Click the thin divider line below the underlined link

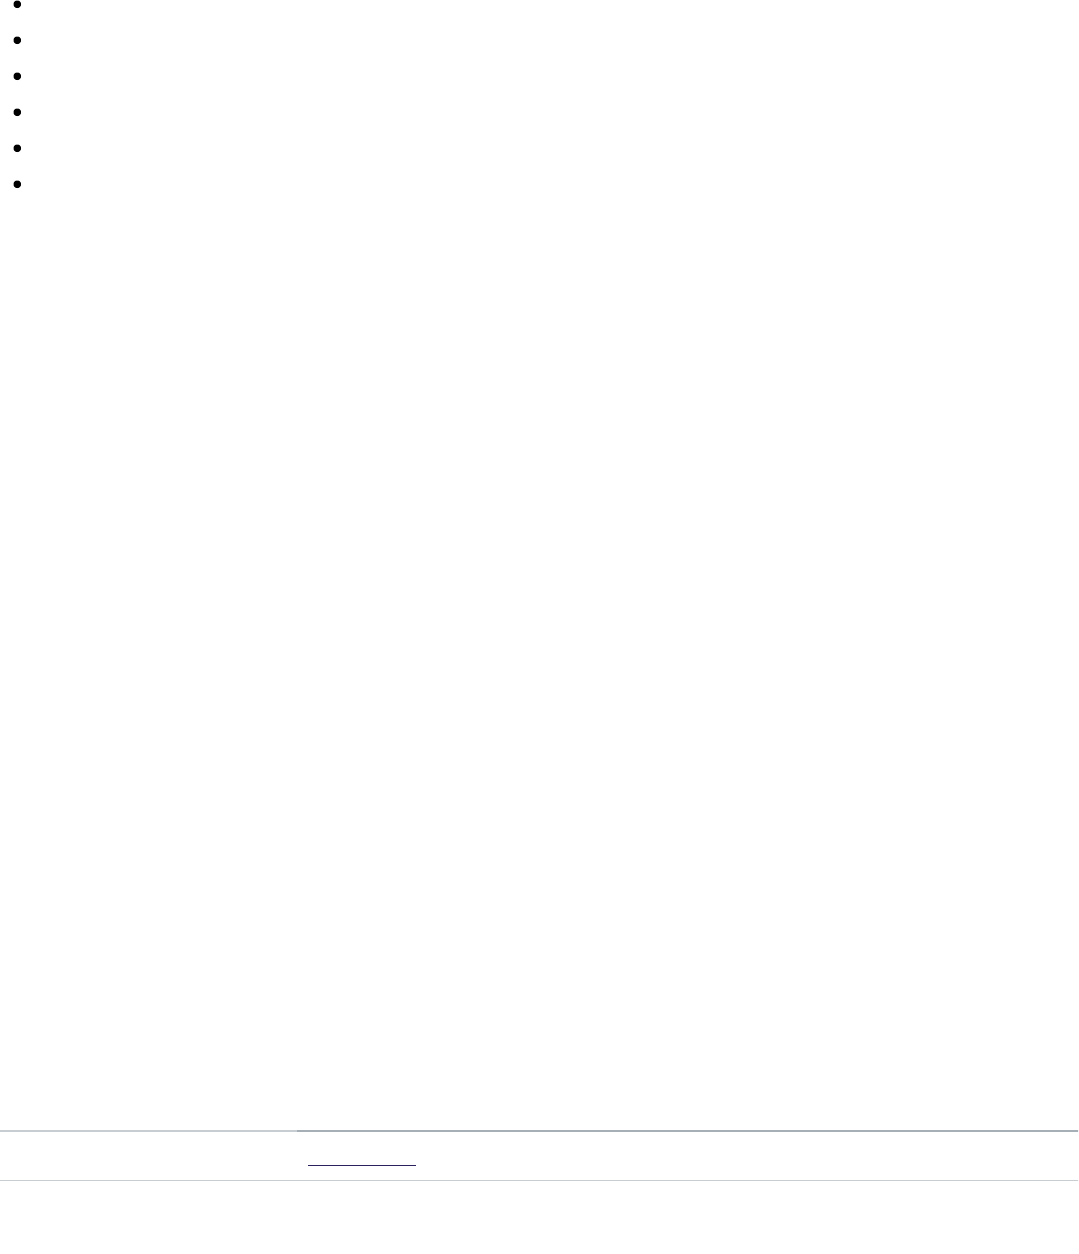point(539,1180)
